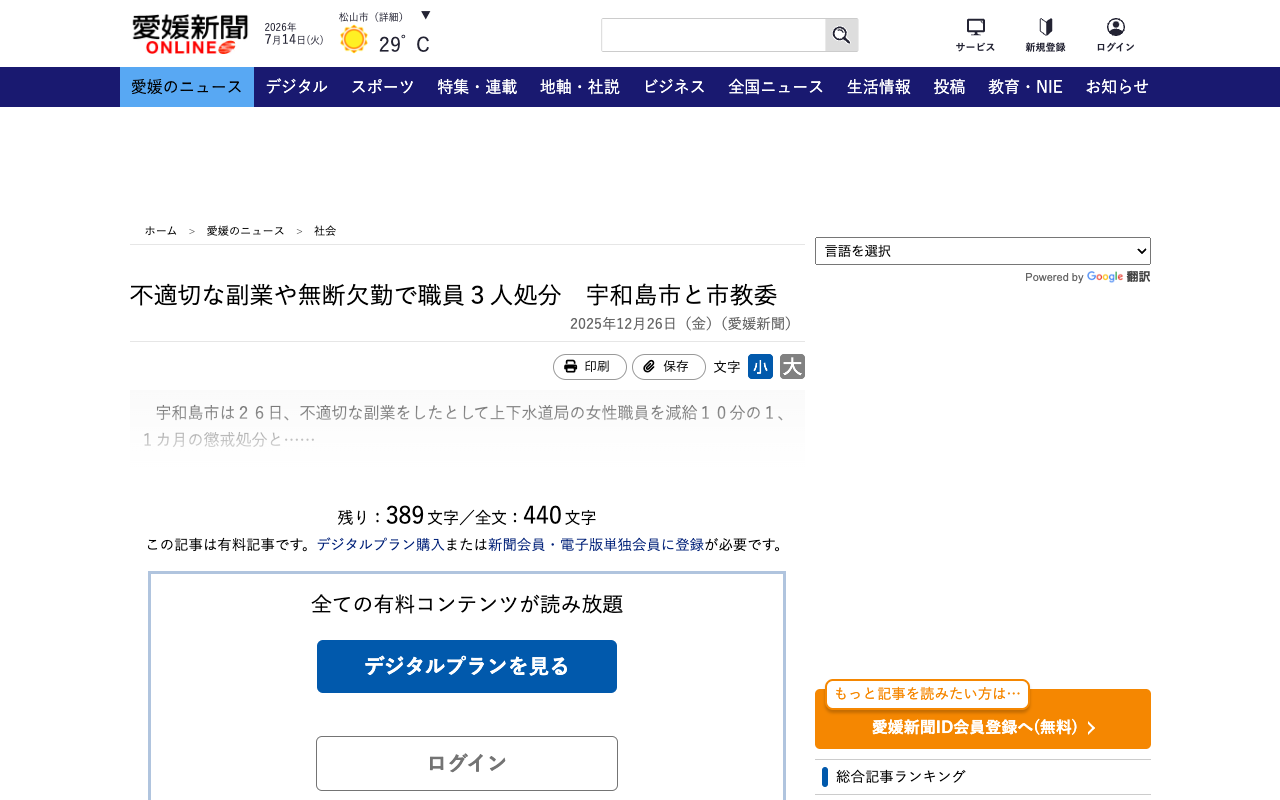
Task: Open the 言語を選択 language dropdown
Action: pos(983,251)
